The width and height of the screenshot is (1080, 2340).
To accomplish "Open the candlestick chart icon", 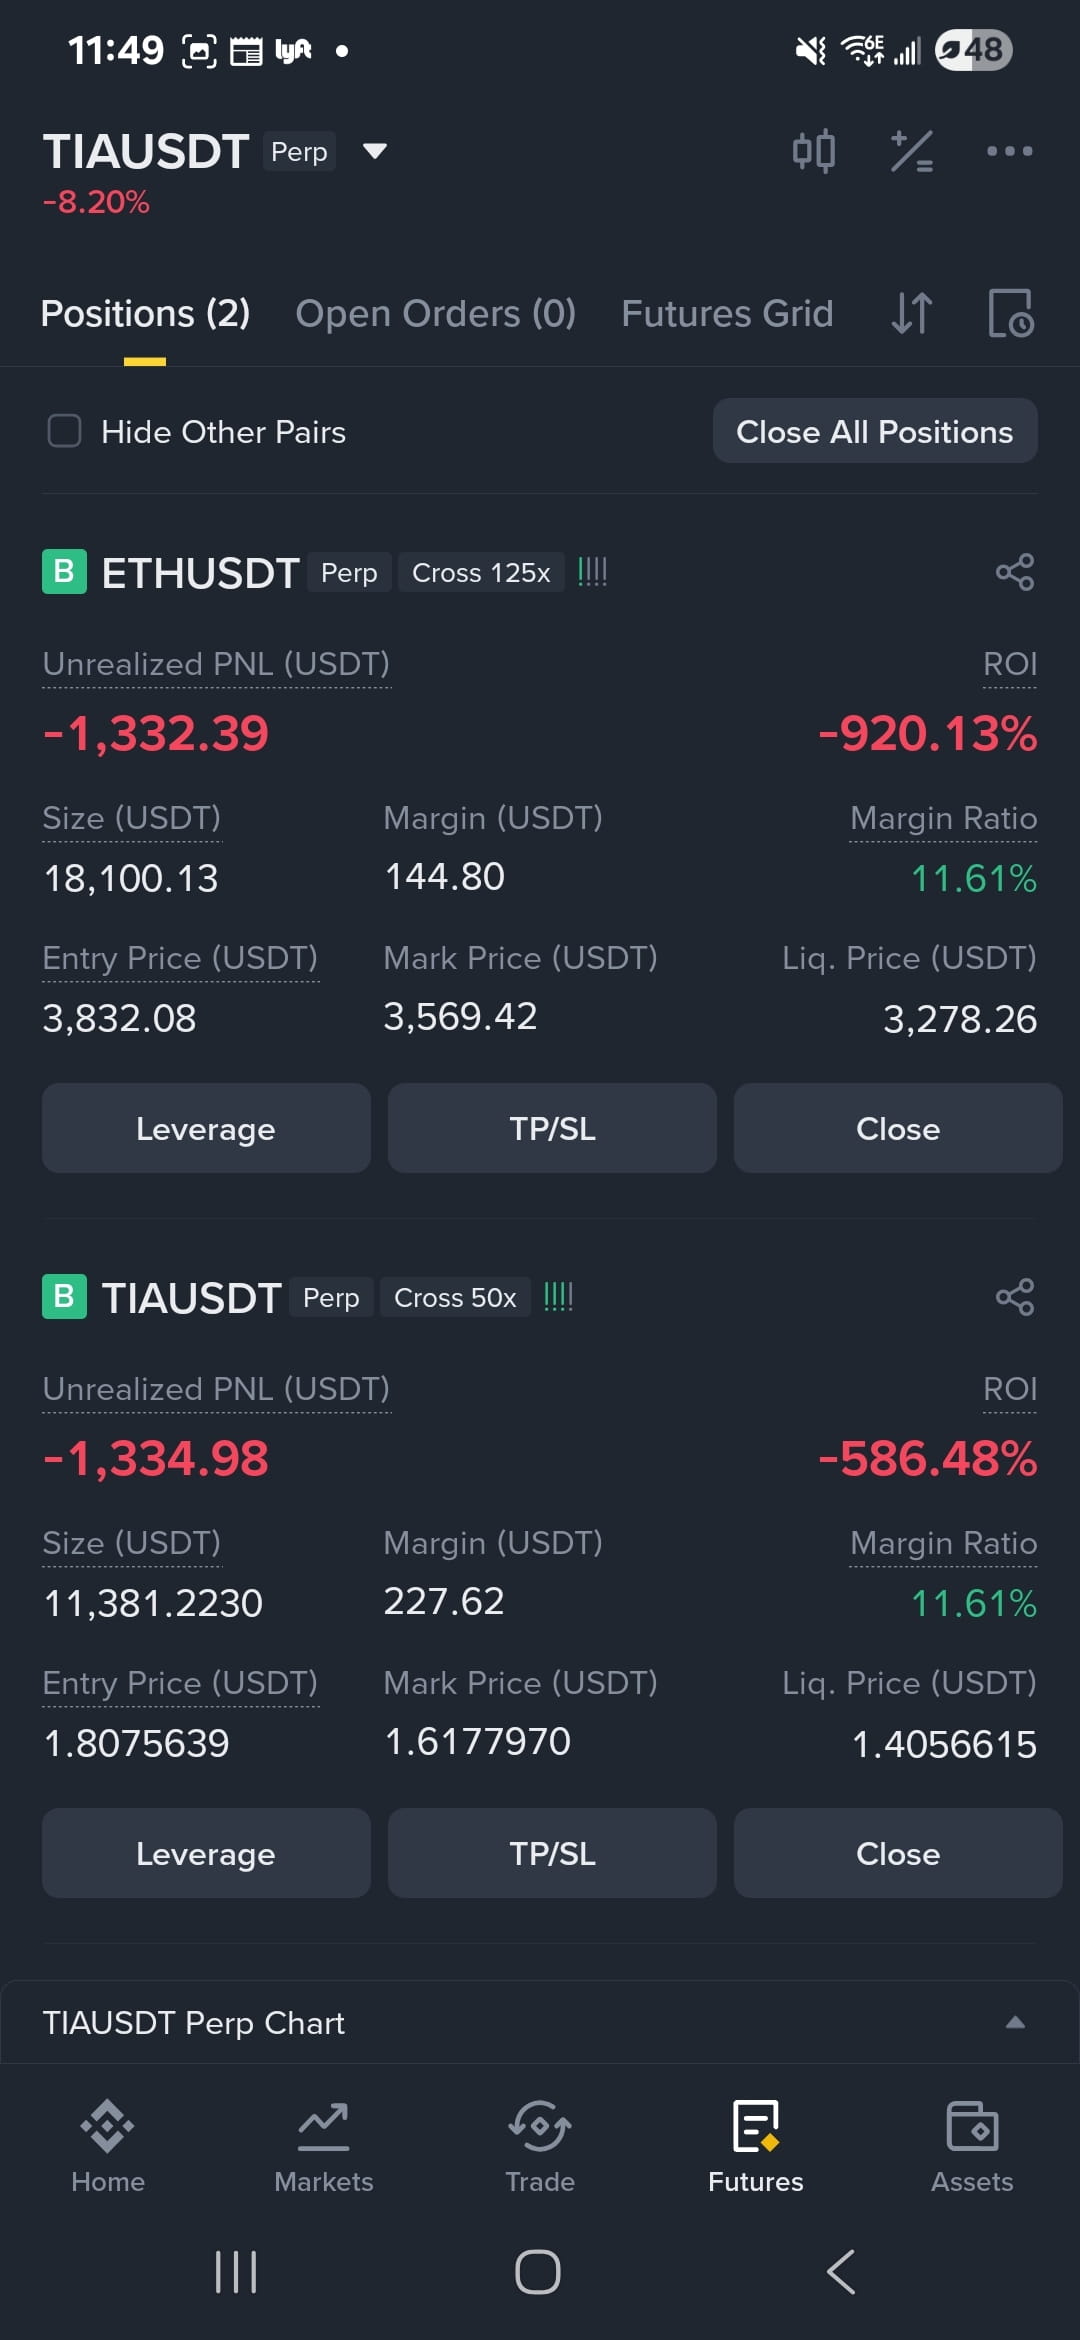I will pyautogui.click(x=813, y=151).
